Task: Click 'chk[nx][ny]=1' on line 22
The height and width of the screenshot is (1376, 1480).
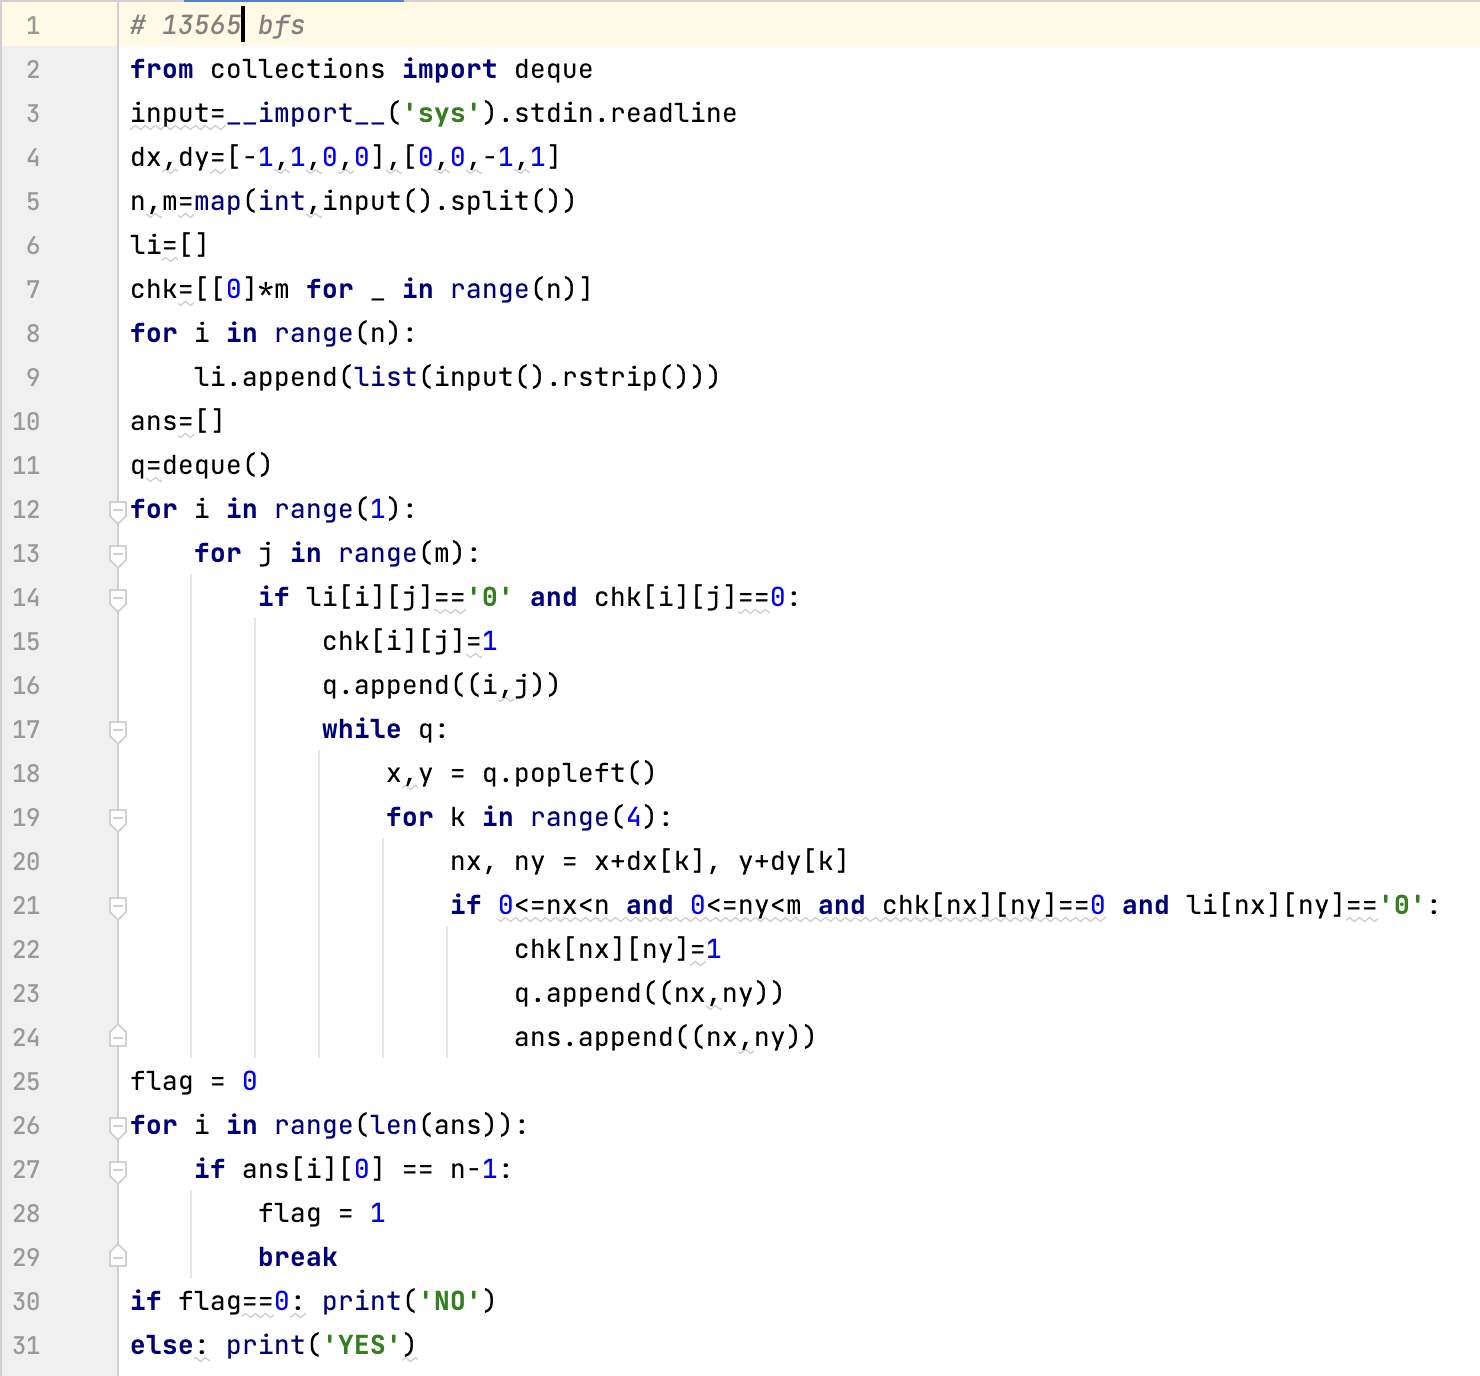Action: (618, 949)
